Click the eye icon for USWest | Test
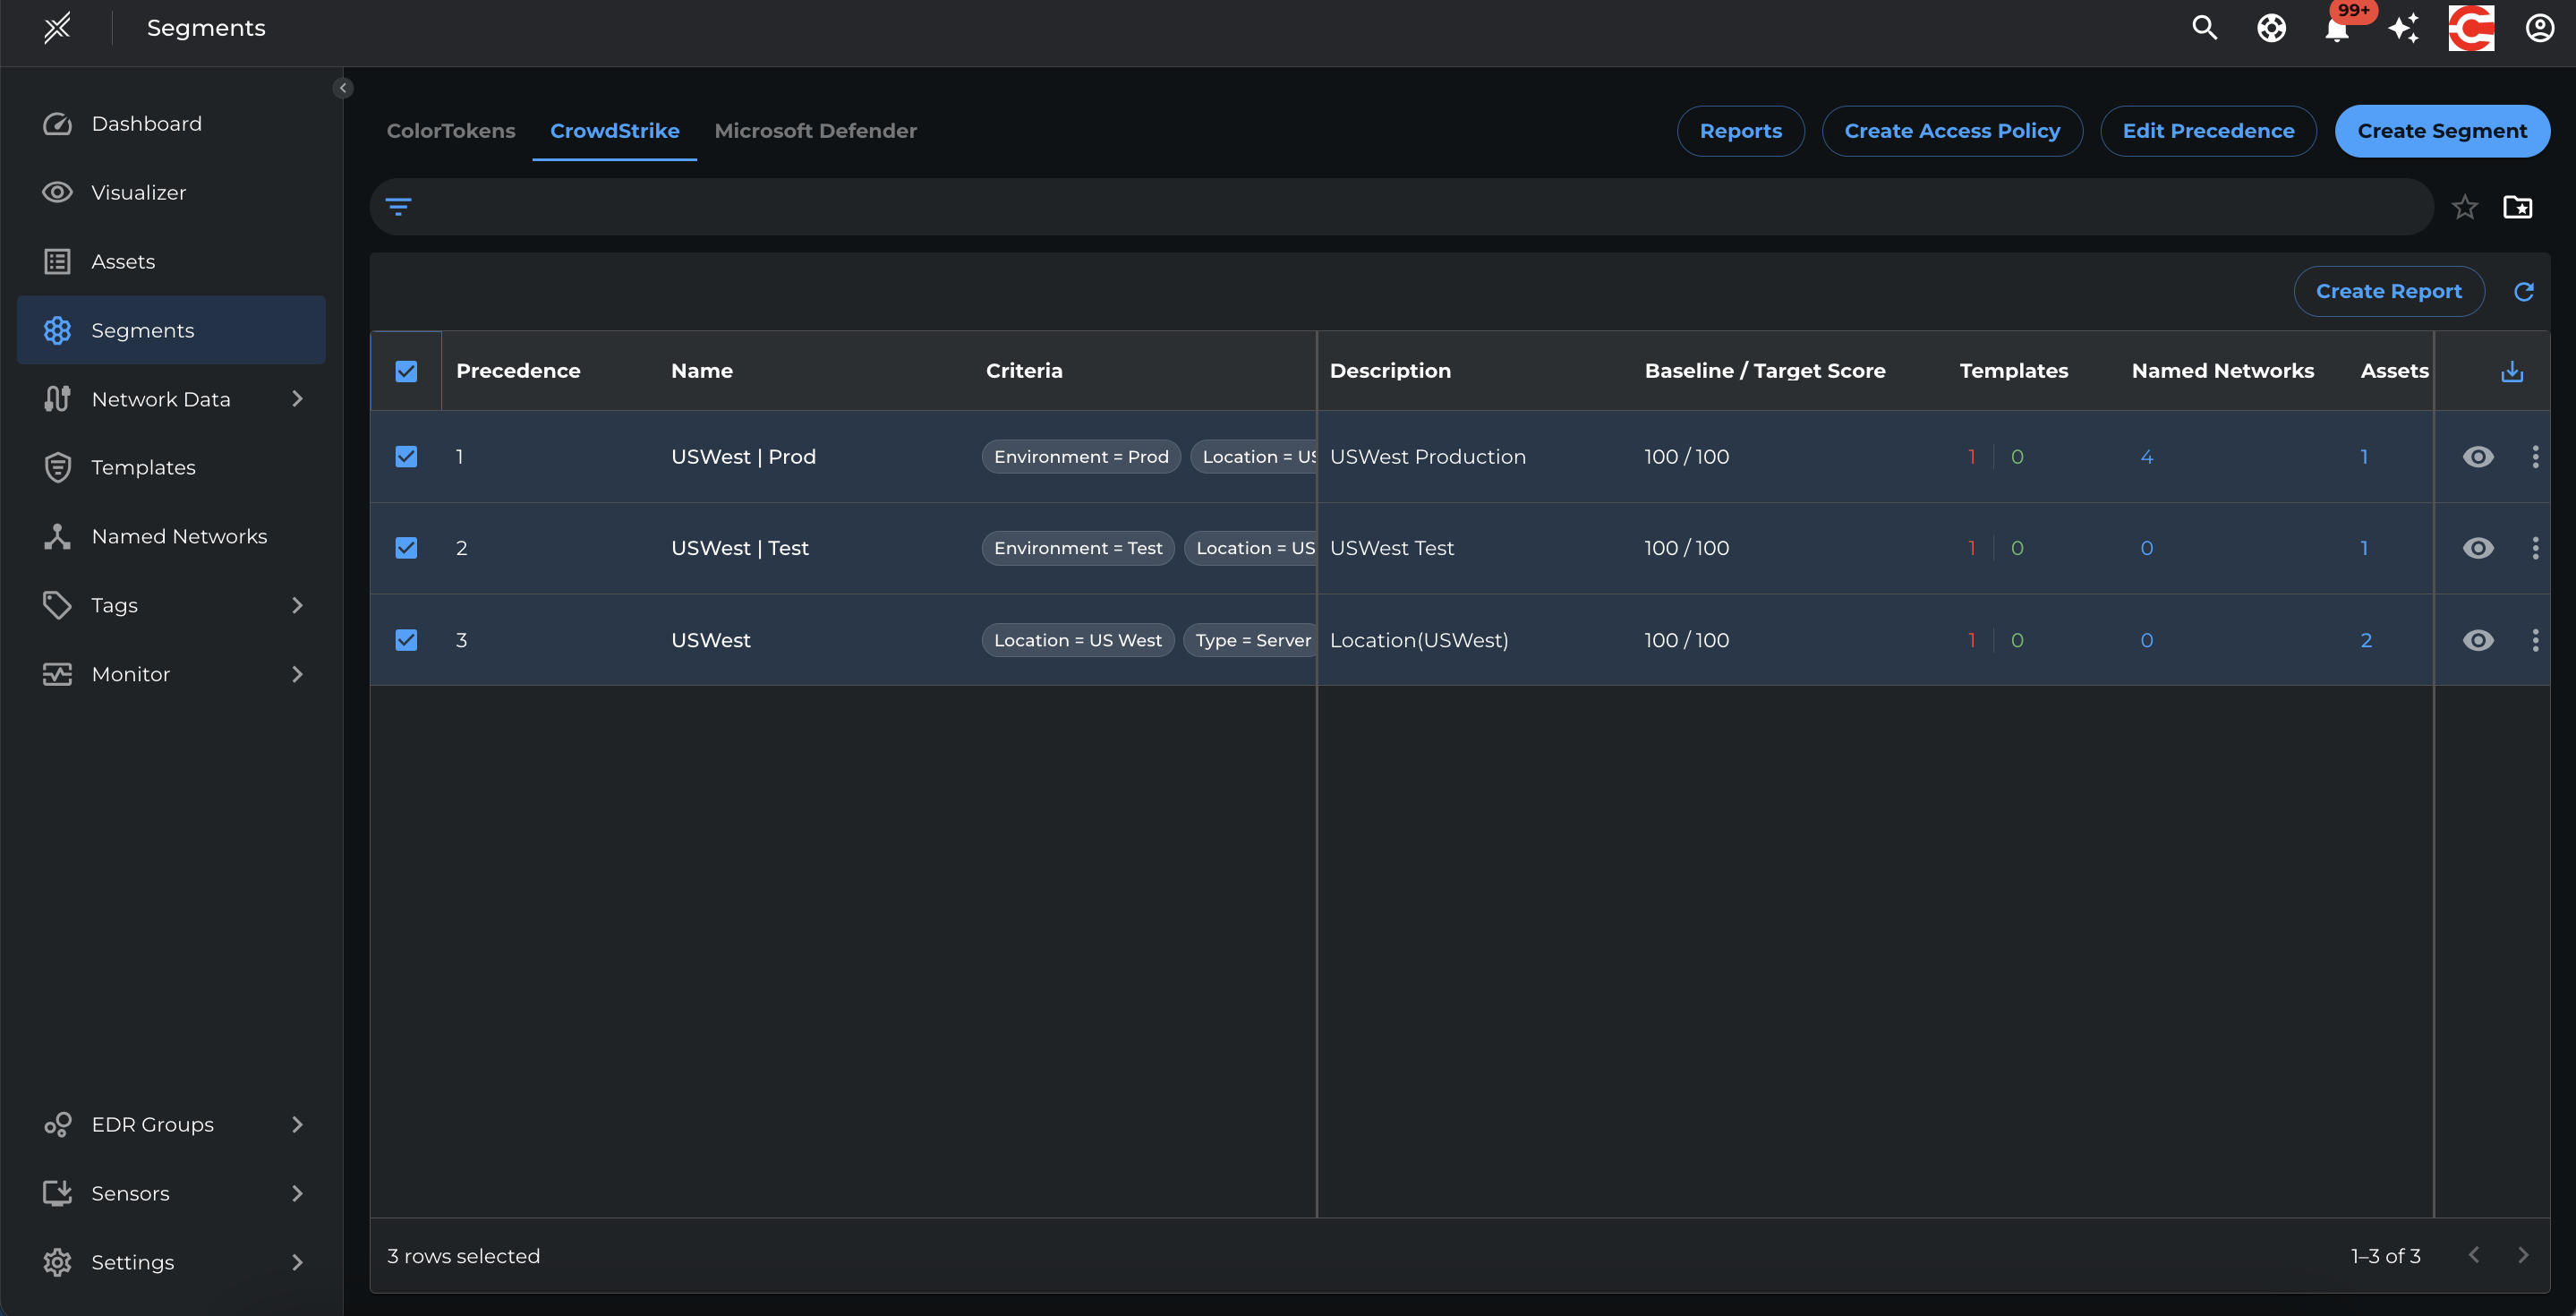 click(2477, 548)
